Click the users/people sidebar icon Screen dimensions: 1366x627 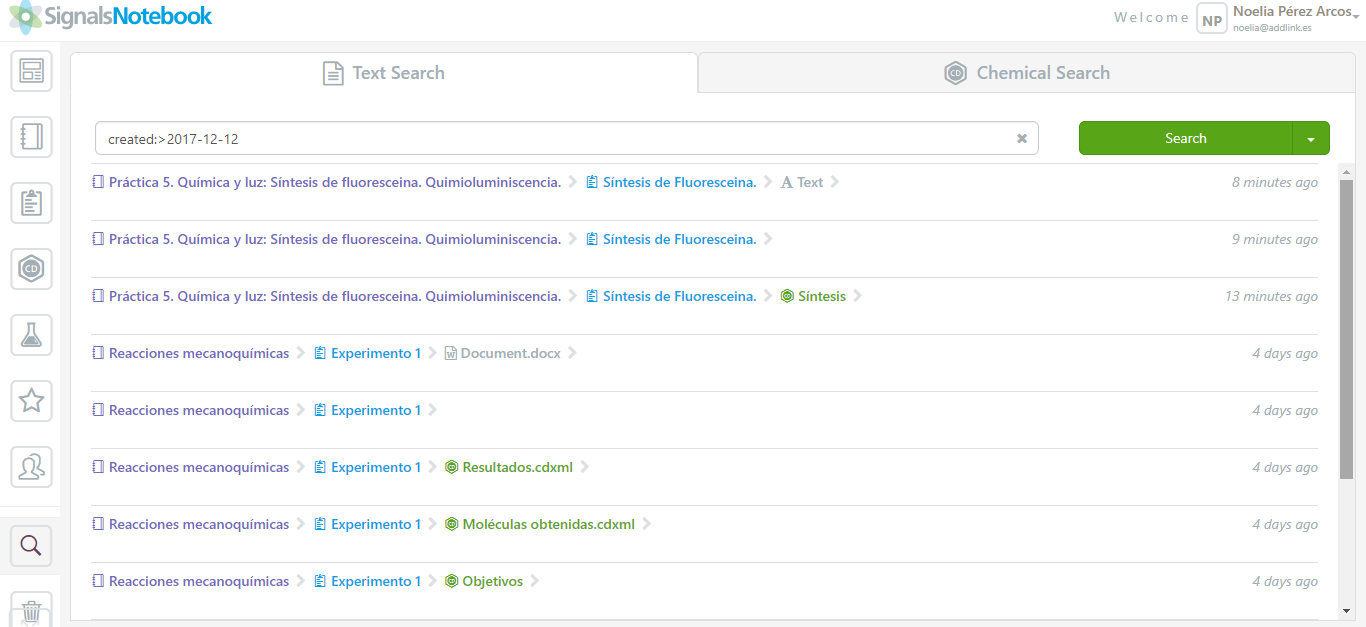tap(31, 466)
